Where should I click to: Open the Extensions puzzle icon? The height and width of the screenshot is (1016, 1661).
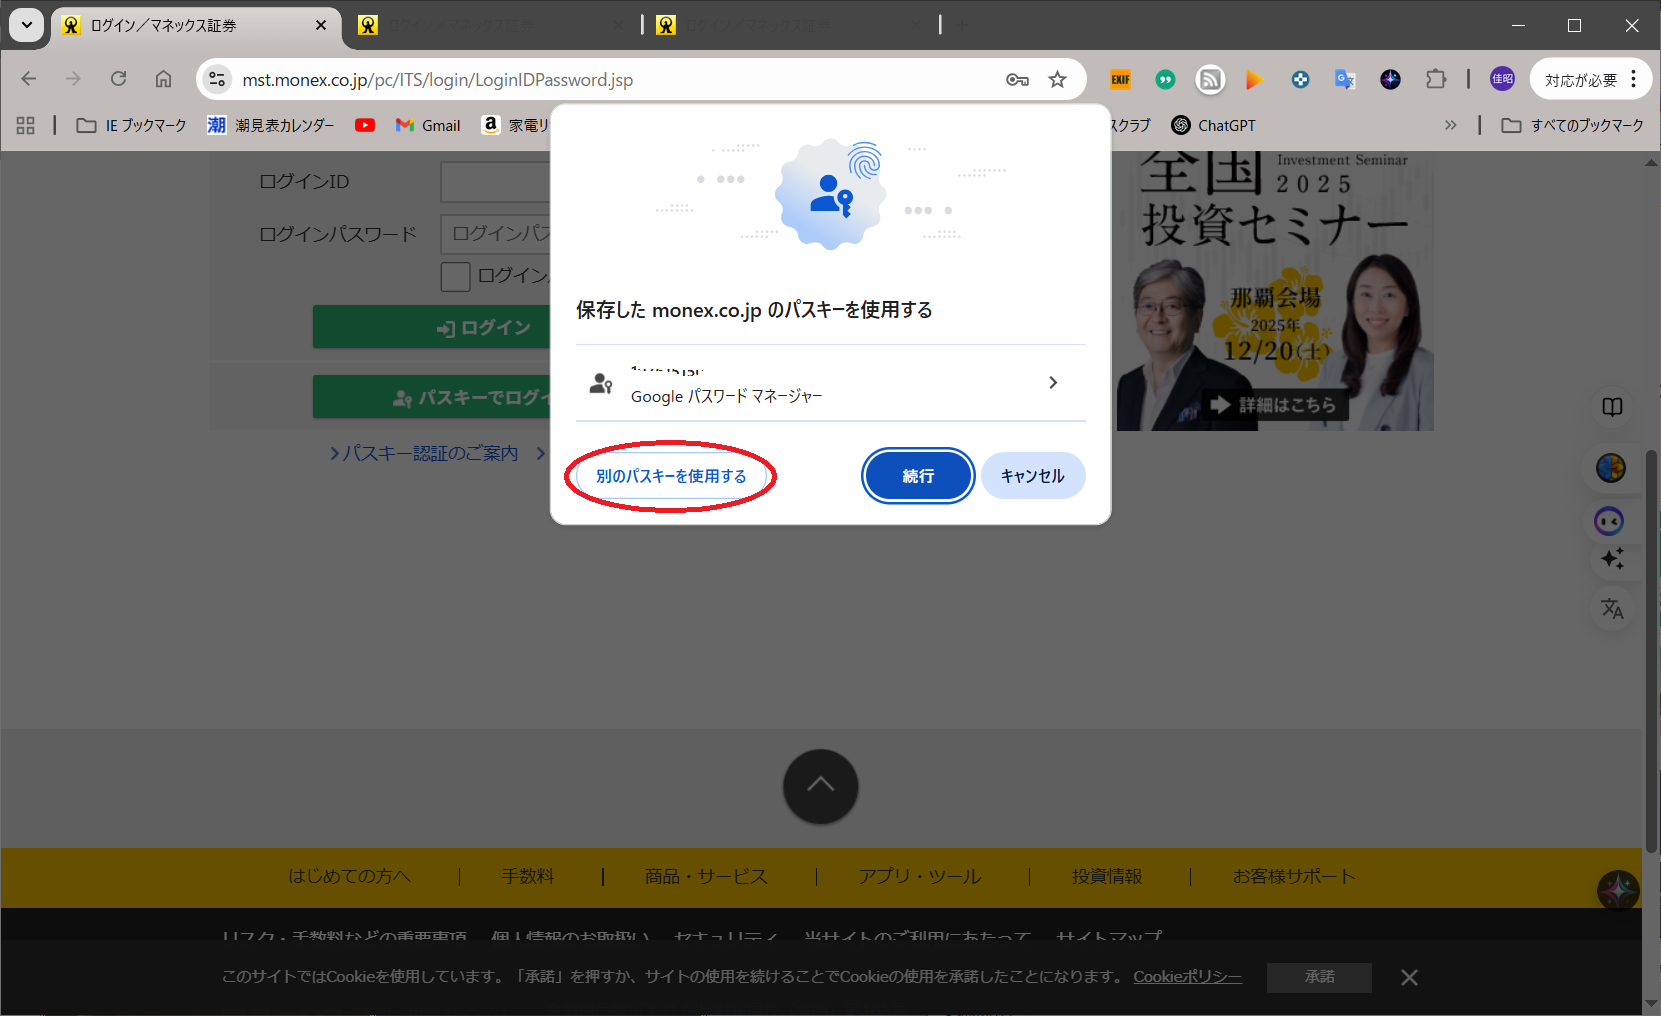pyautogui.click(x=1436, y=79)
